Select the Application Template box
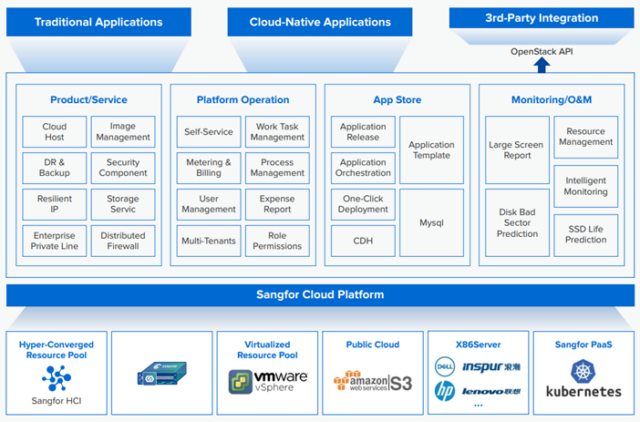The height and width of the screenshot is (422, 640). click(x=431, y=150)
